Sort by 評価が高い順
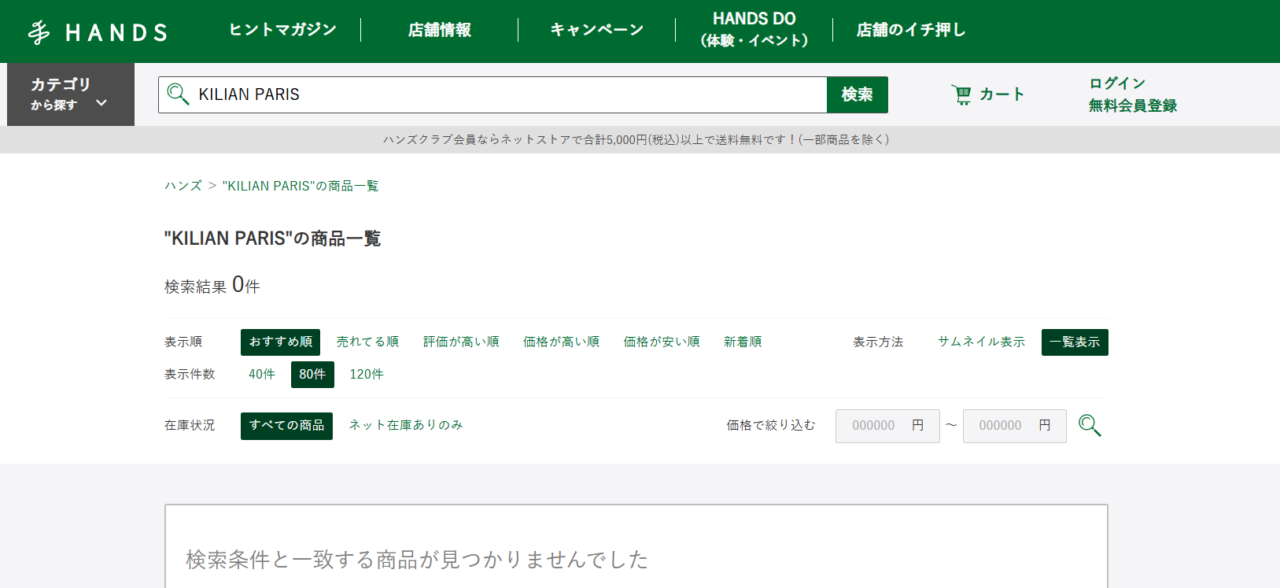This screenshot has height=588, width=1280. click(x=461, y=342)
